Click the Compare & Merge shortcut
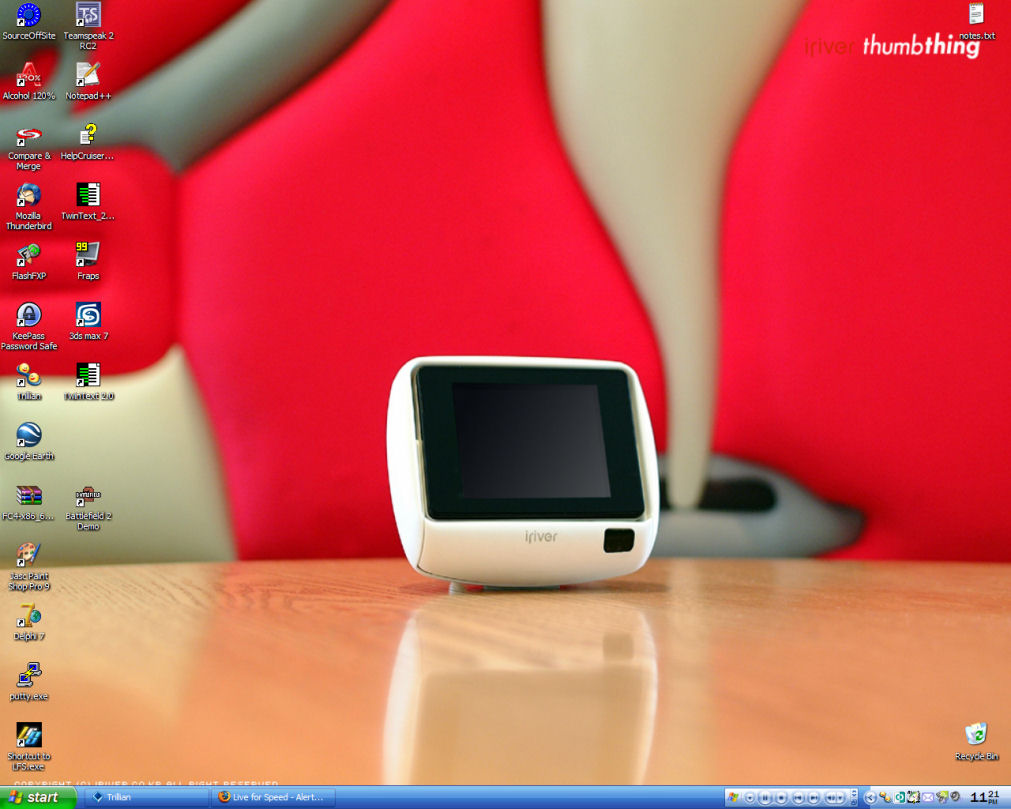This screenshot has height=809, width=1011. 28,148
